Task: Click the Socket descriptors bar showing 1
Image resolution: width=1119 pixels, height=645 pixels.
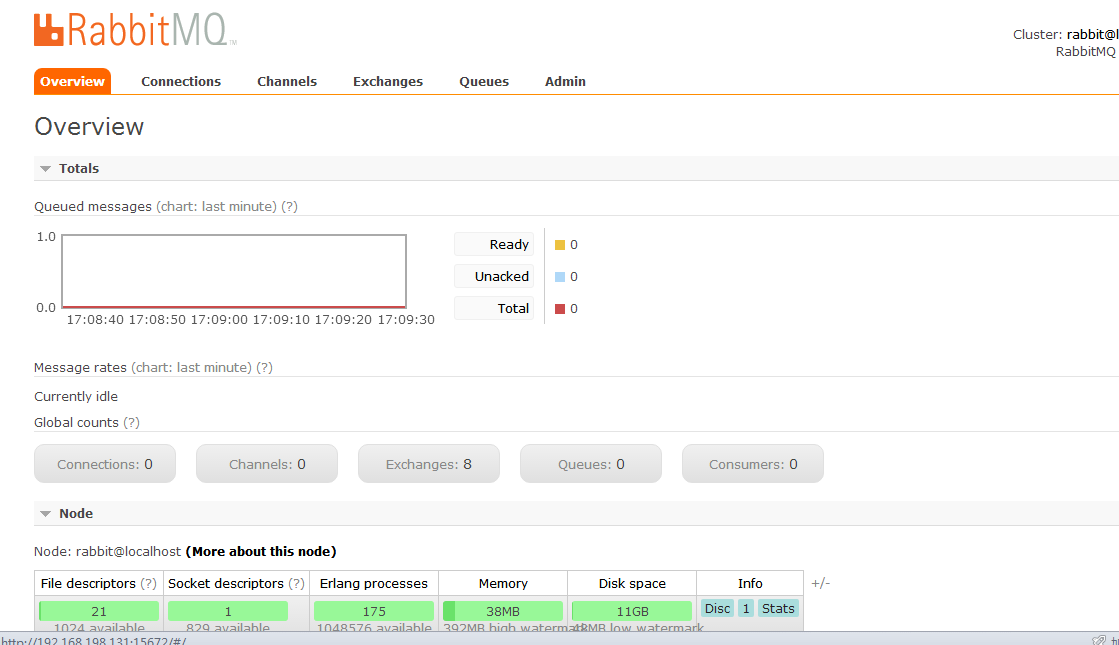Action: tap(228, 611)
